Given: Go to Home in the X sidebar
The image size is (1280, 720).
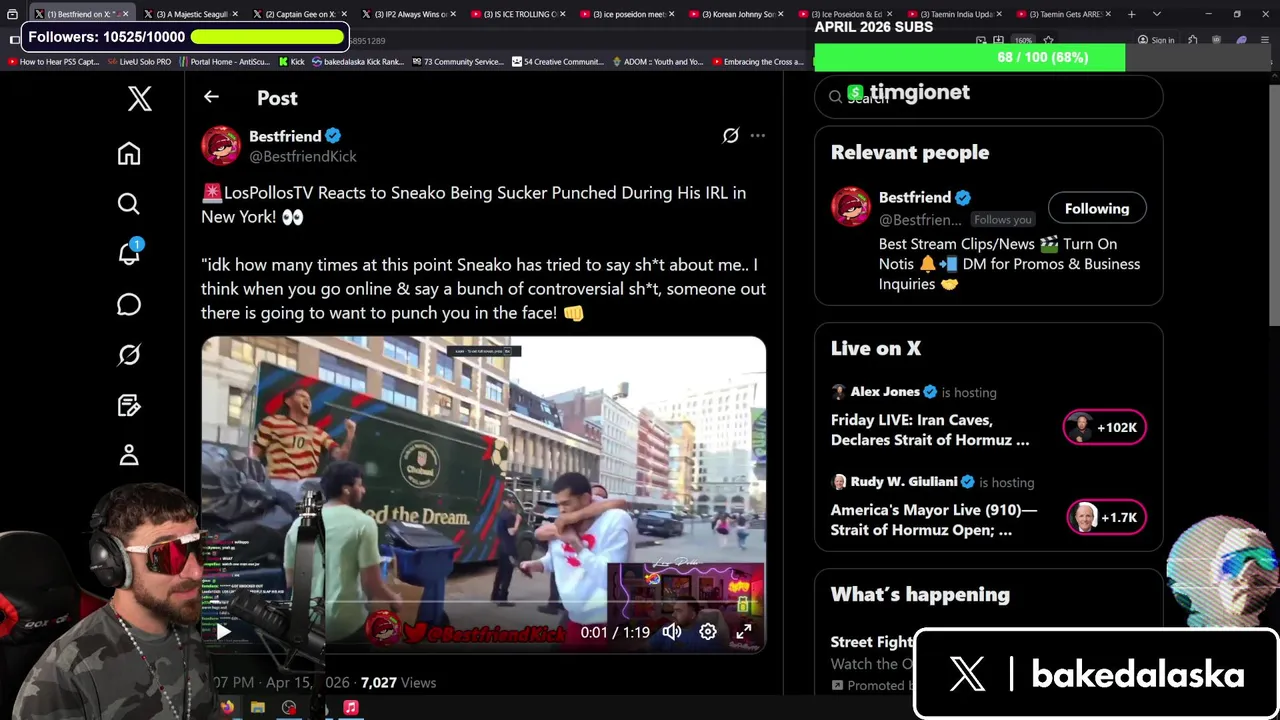Looking at the screenshot, I should (x=129, y=153).
